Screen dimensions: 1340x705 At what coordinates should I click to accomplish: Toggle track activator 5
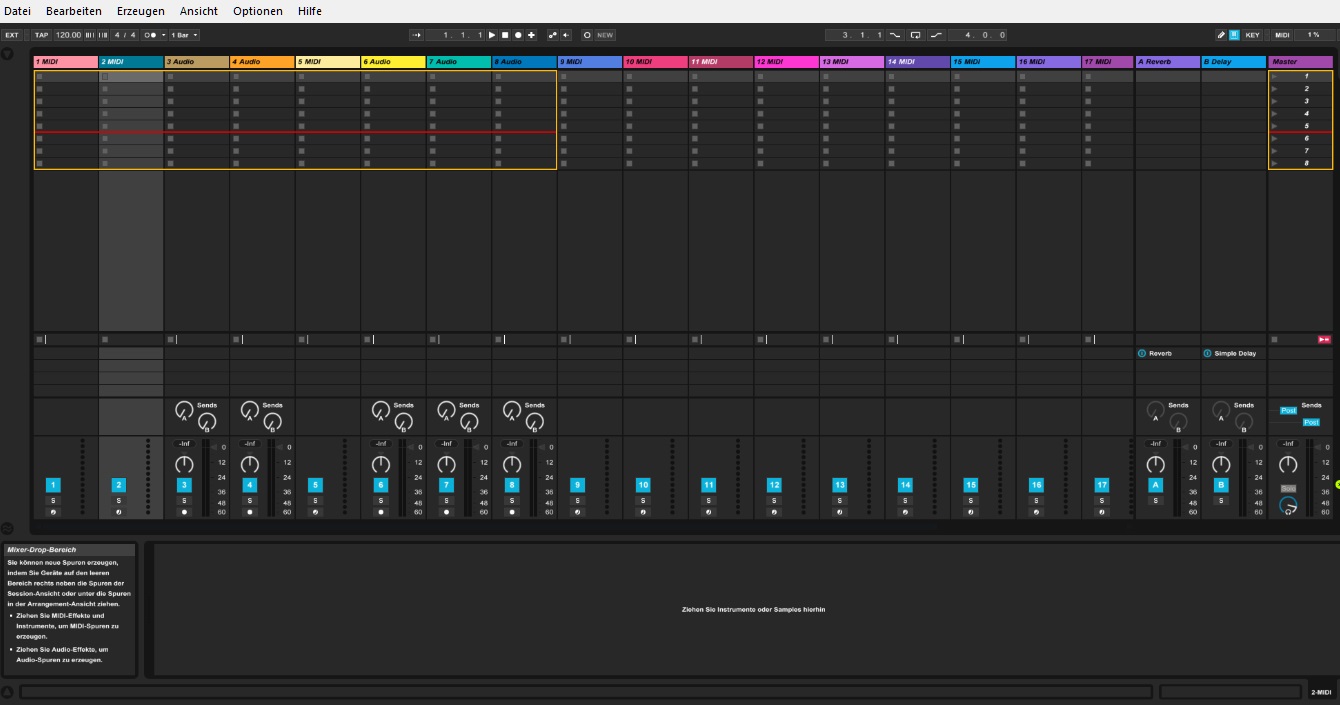(315, 485)
